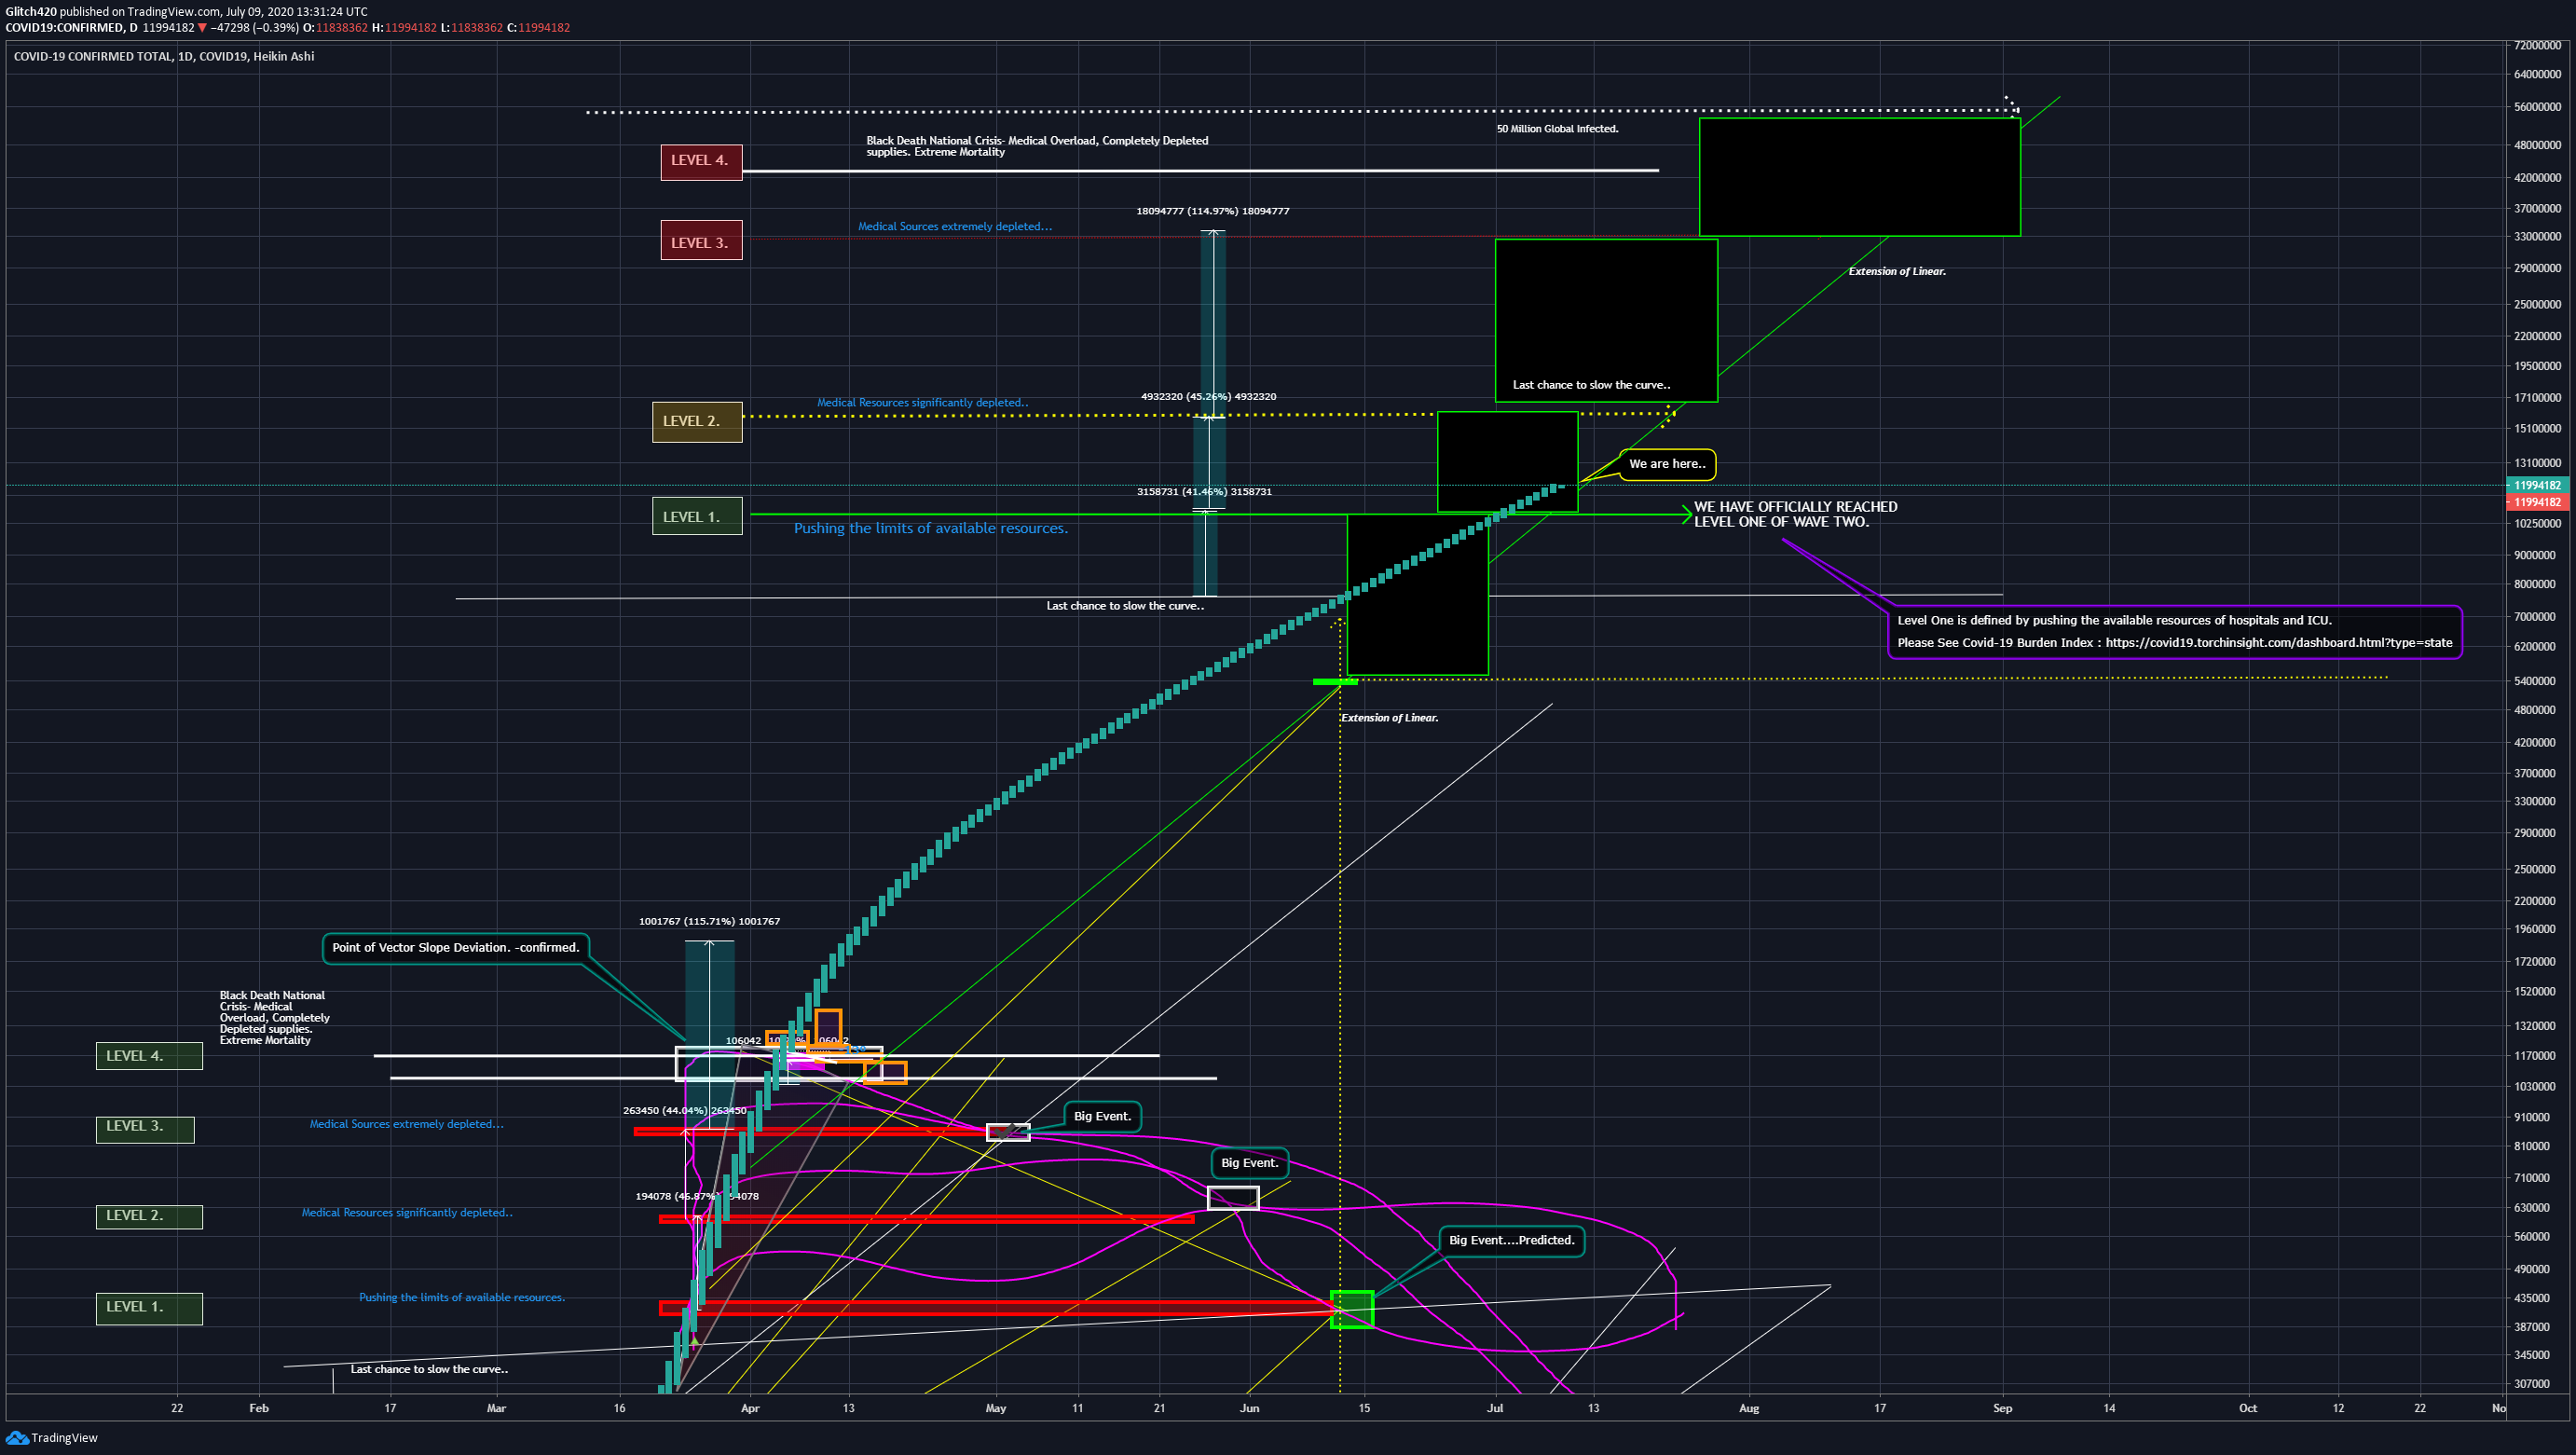Image resolution: width=2576 pixels, height=1455 pixels.
Task: Click the green LEVEL 4. box on left
Action: click(x=149, y=1055)
